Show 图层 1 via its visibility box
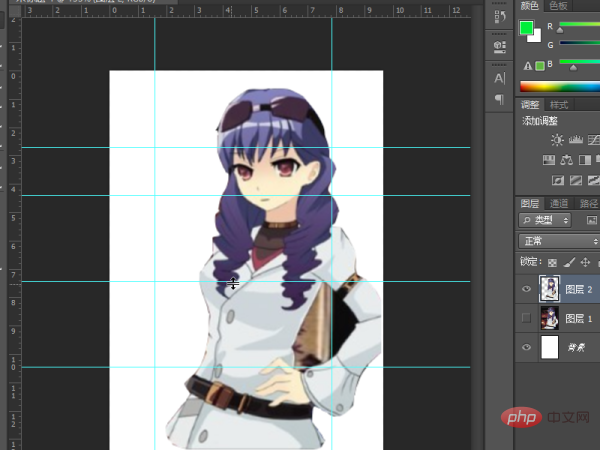This screenshot has width=600, height=450. click(x=527, y=318)
